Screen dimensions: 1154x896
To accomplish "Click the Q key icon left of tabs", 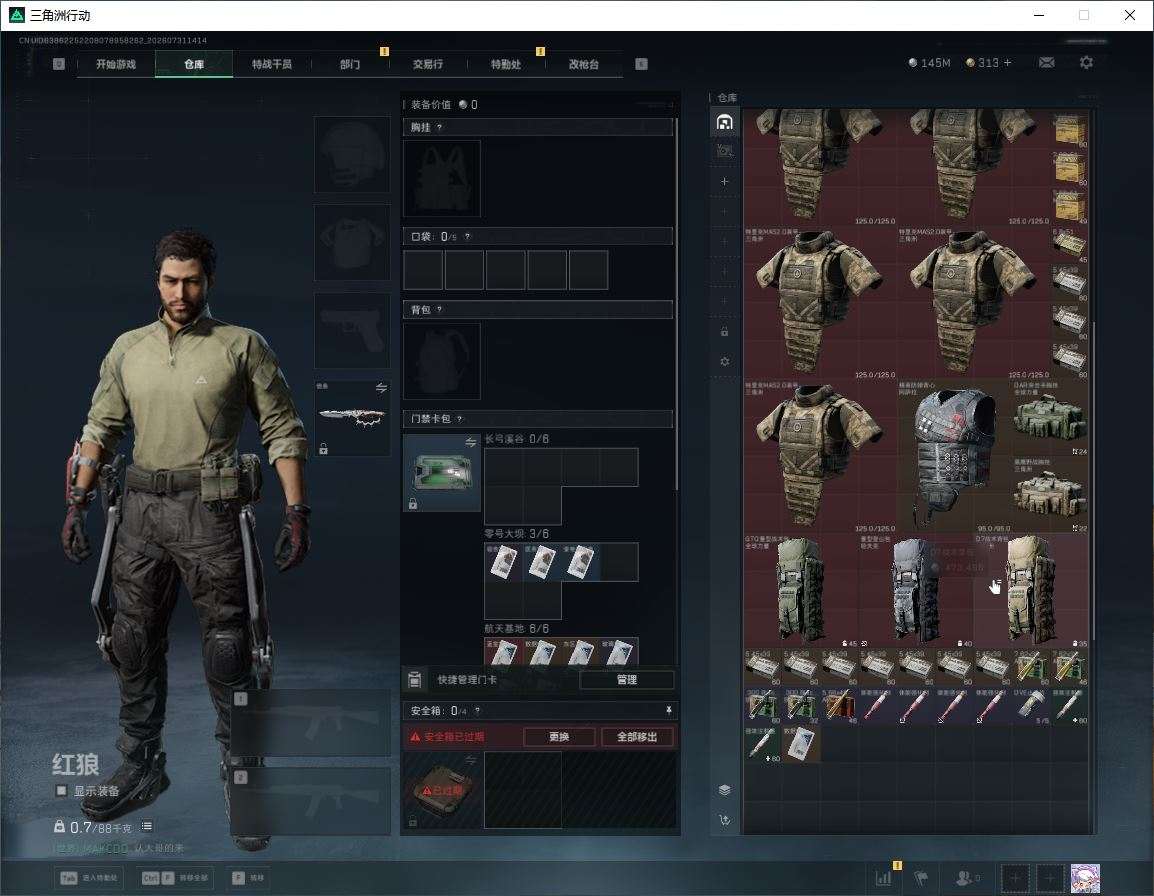I will (x=59, y=64).
